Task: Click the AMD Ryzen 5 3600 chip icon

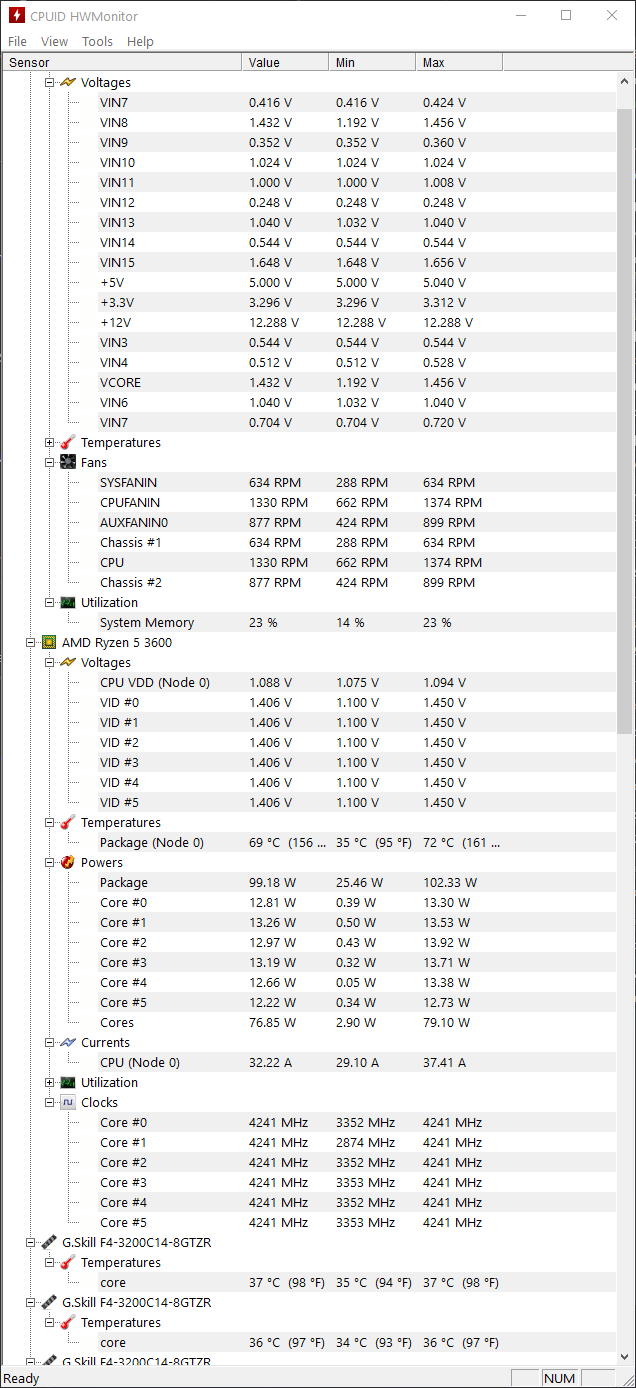Action: (x=49, y=642)
